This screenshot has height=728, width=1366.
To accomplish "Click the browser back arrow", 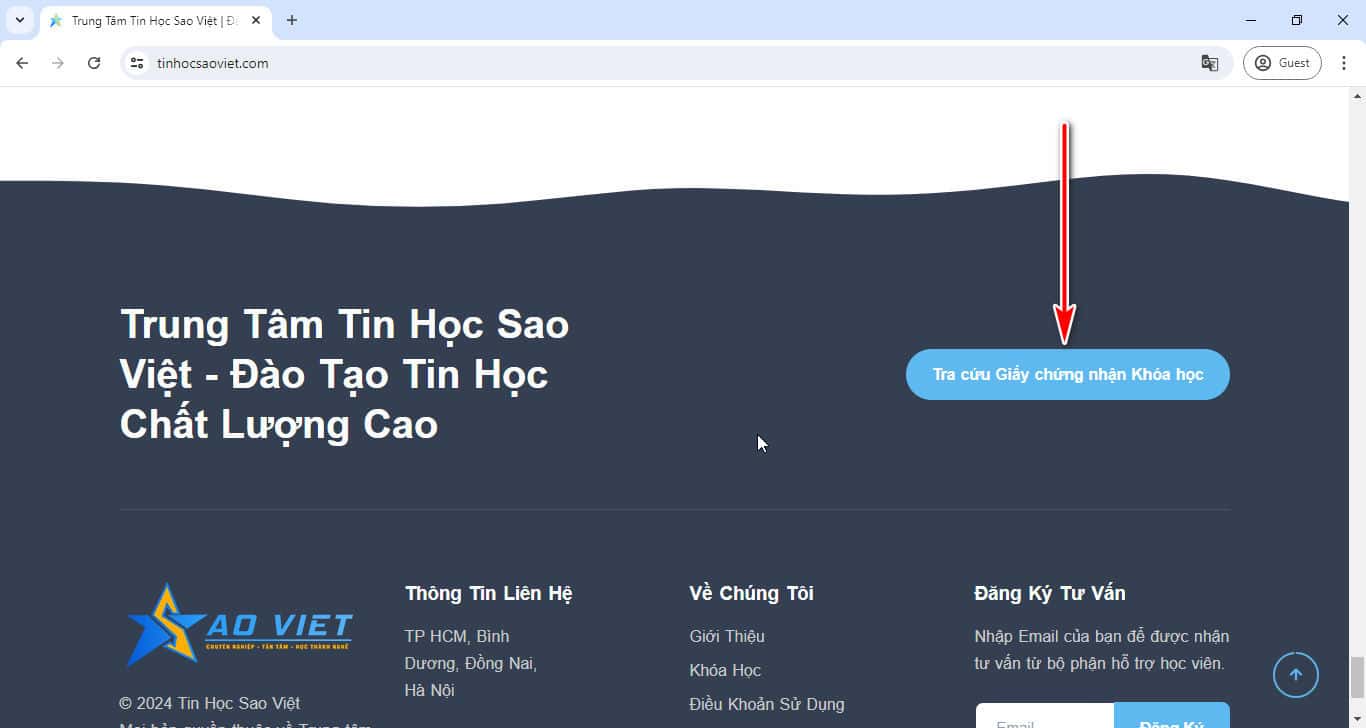I will pyautogui.click(x=22, y=63).
